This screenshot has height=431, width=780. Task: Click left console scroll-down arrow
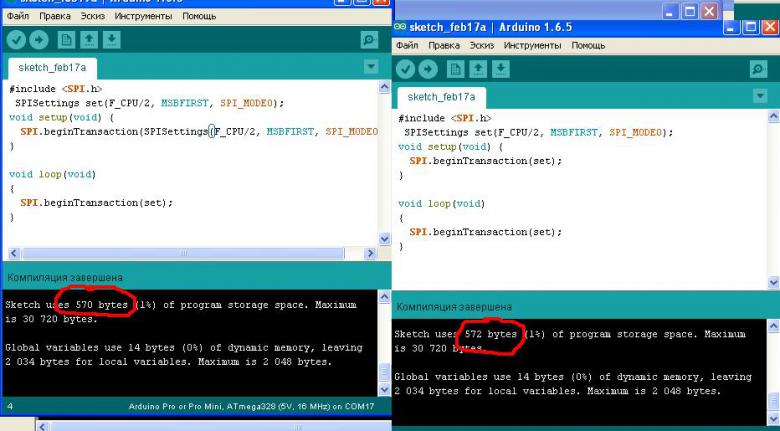(385, 389)
